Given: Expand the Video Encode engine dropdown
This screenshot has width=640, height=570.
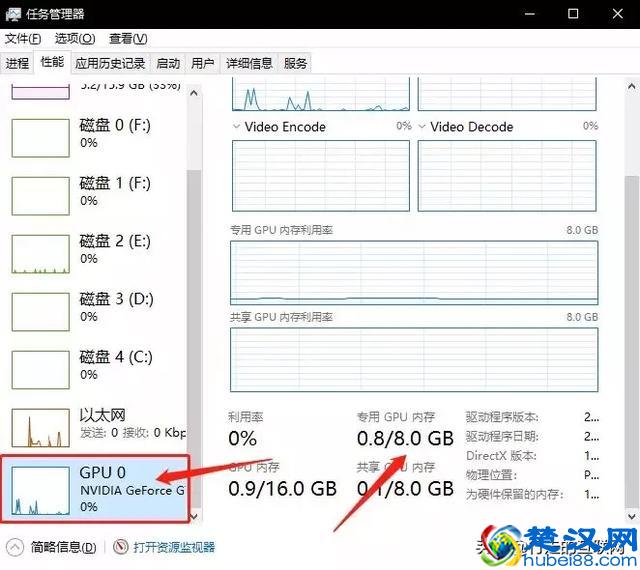Looking at the screenshot, I should [236, 126].
